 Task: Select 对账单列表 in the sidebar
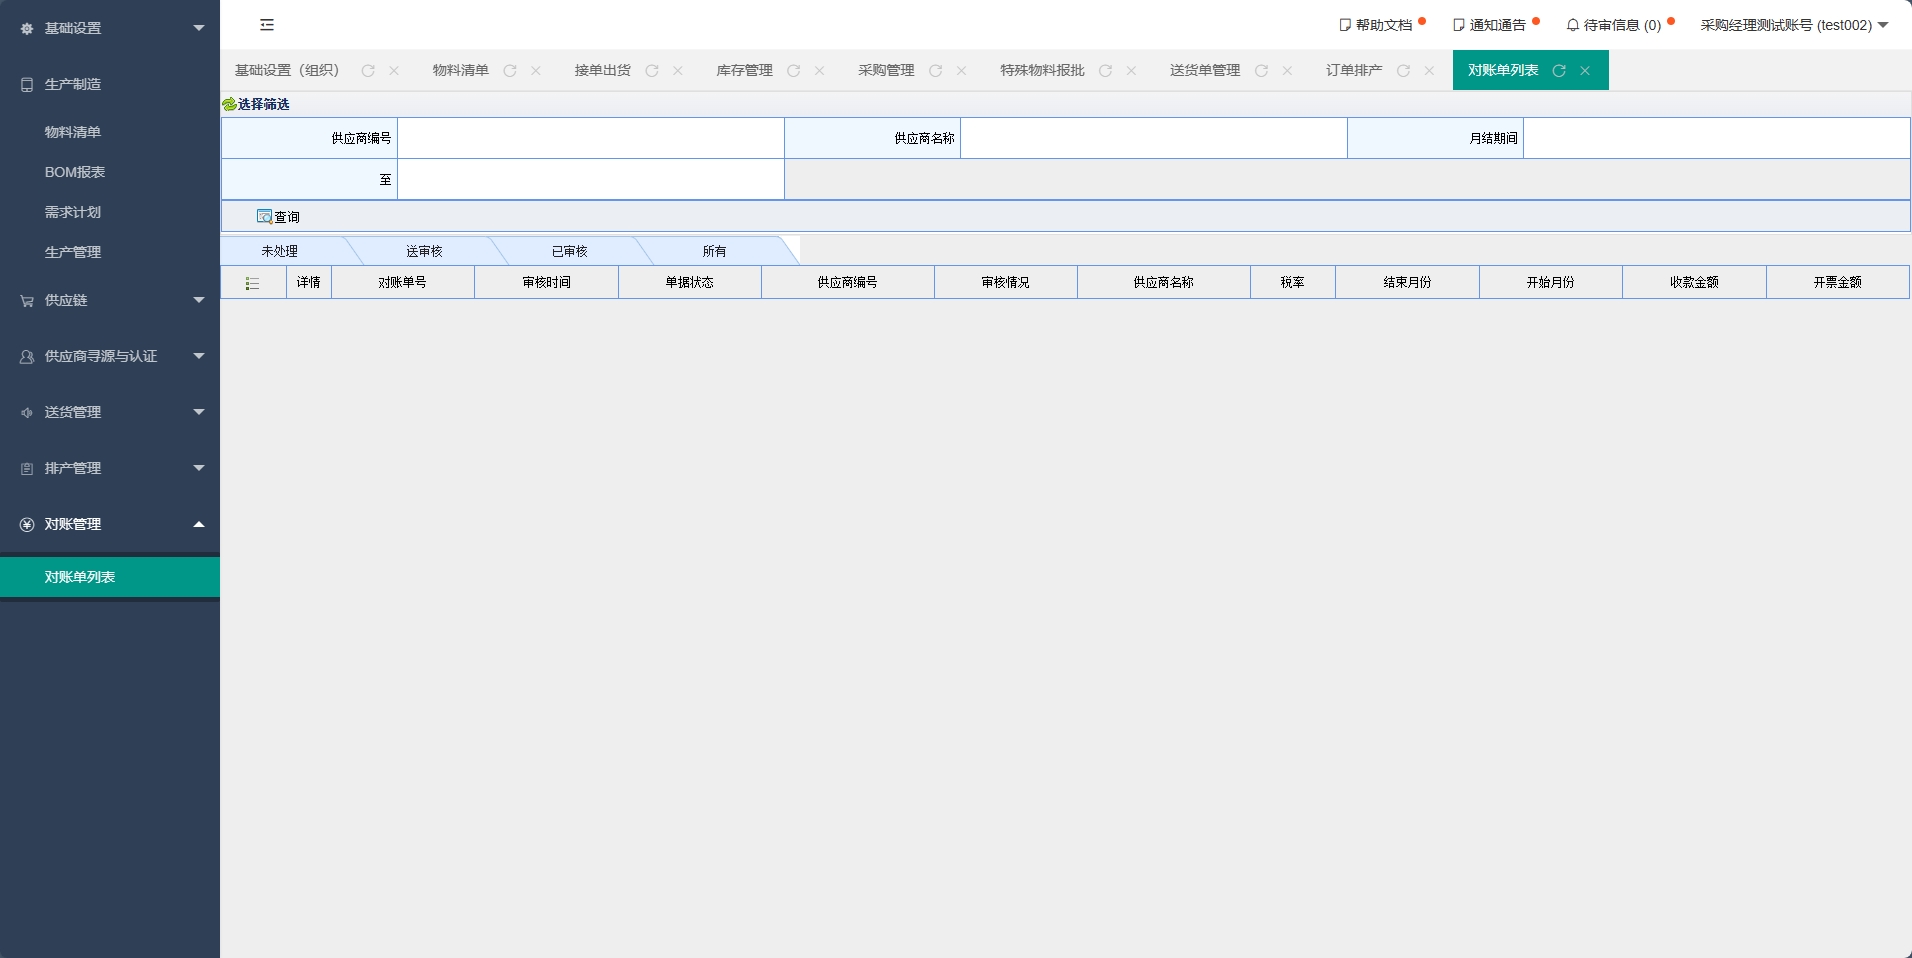tap(110, 577)
